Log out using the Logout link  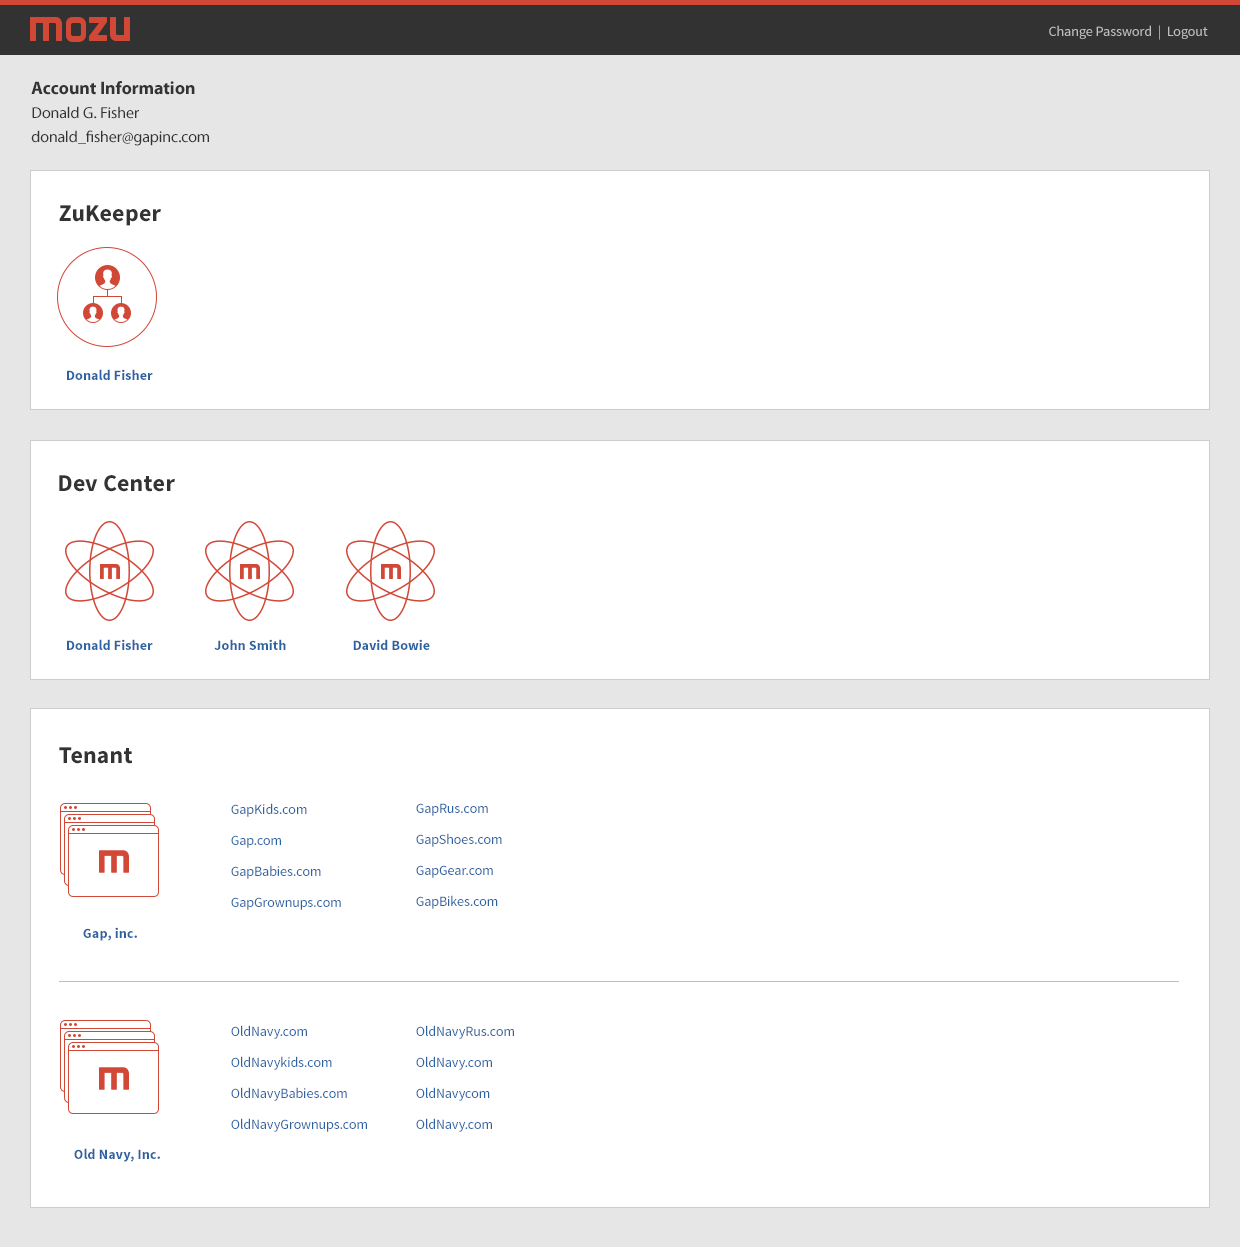[1187, 32]
